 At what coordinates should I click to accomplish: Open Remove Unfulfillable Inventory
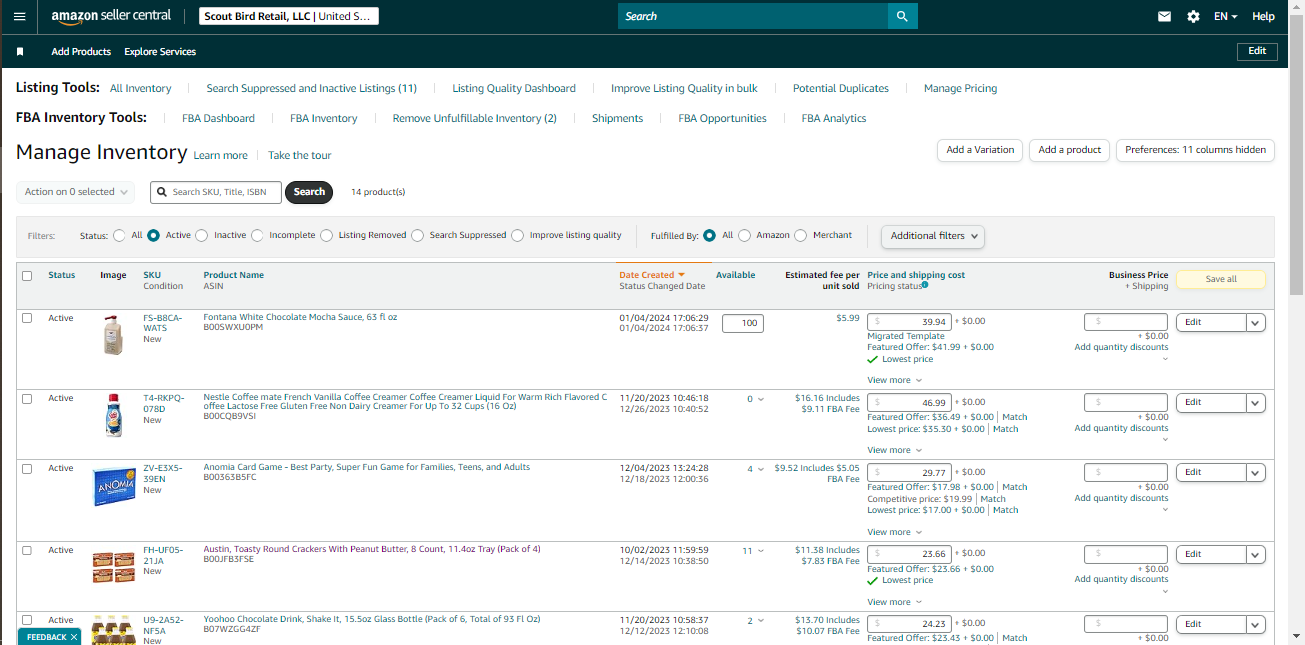474,118
